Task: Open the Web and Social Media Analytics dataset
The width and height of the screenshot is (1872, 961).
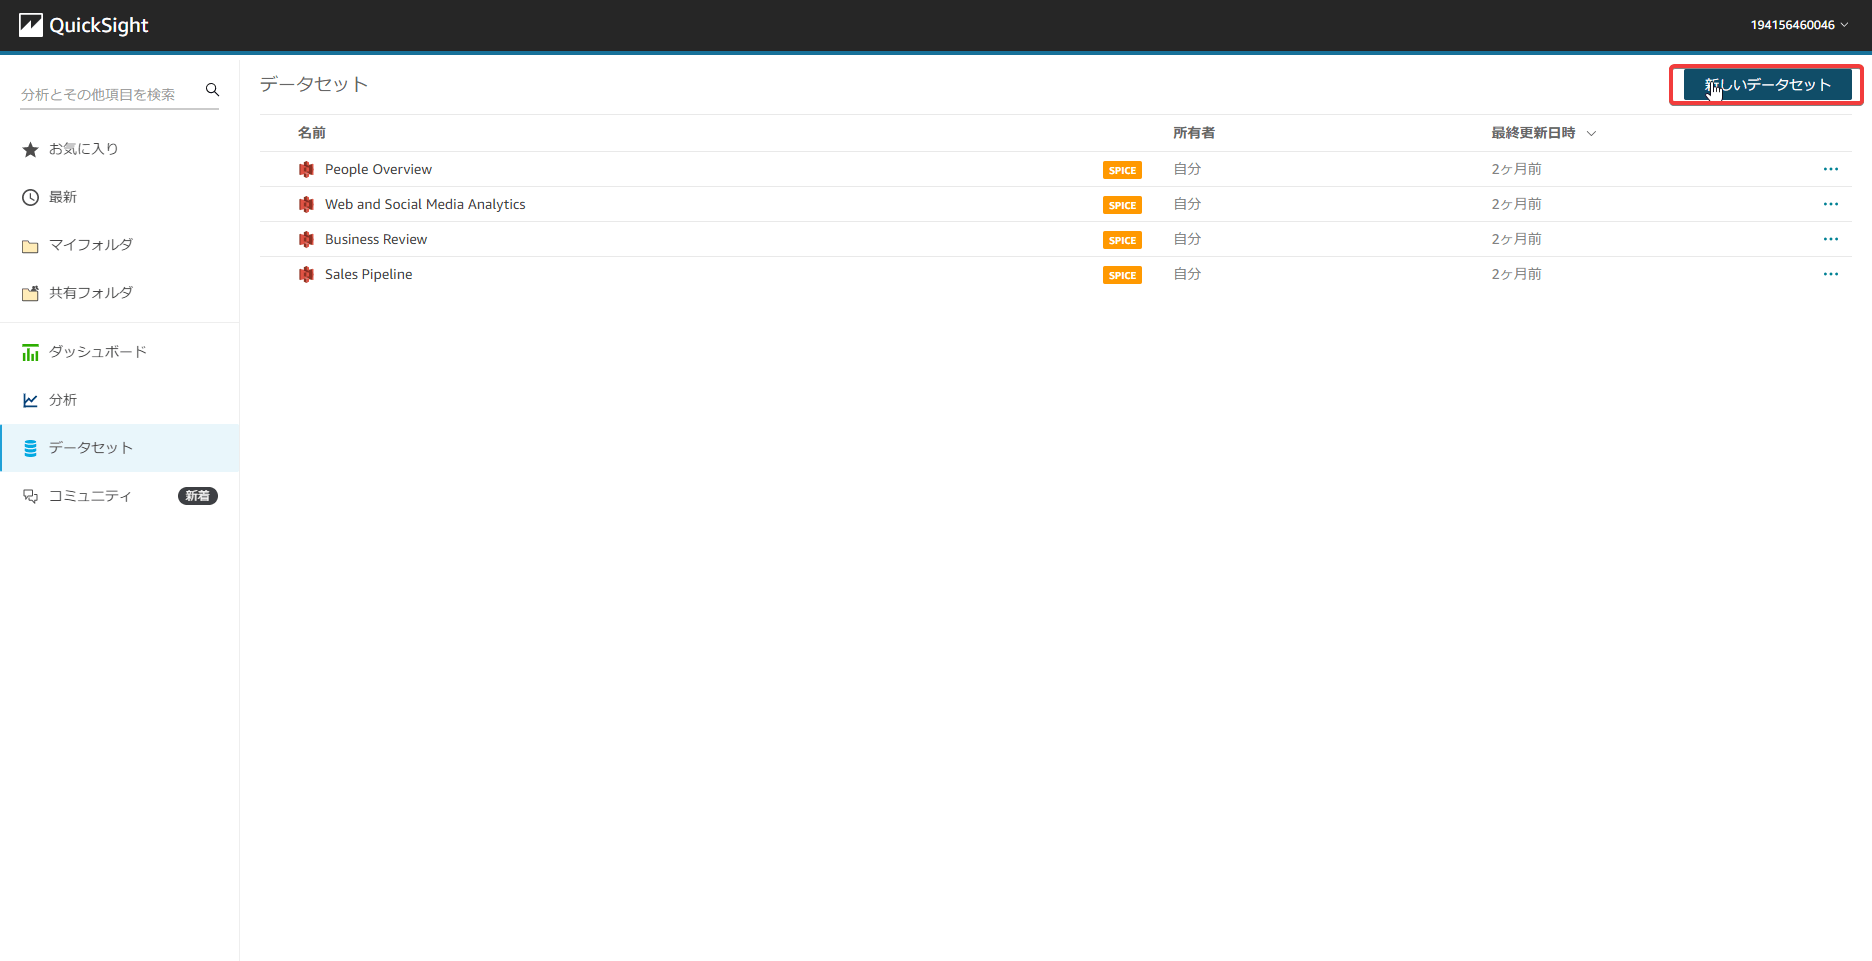Action: pos(425,205)
